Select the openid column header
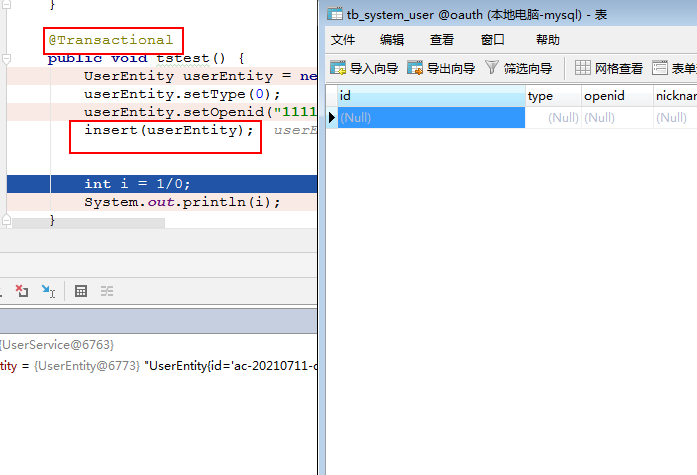This screenshot has height=475, width=697. (x=617, y=96)
